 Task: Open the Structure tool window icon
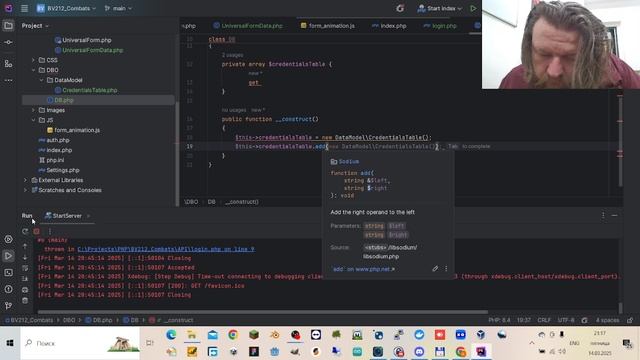click(8, 64)
